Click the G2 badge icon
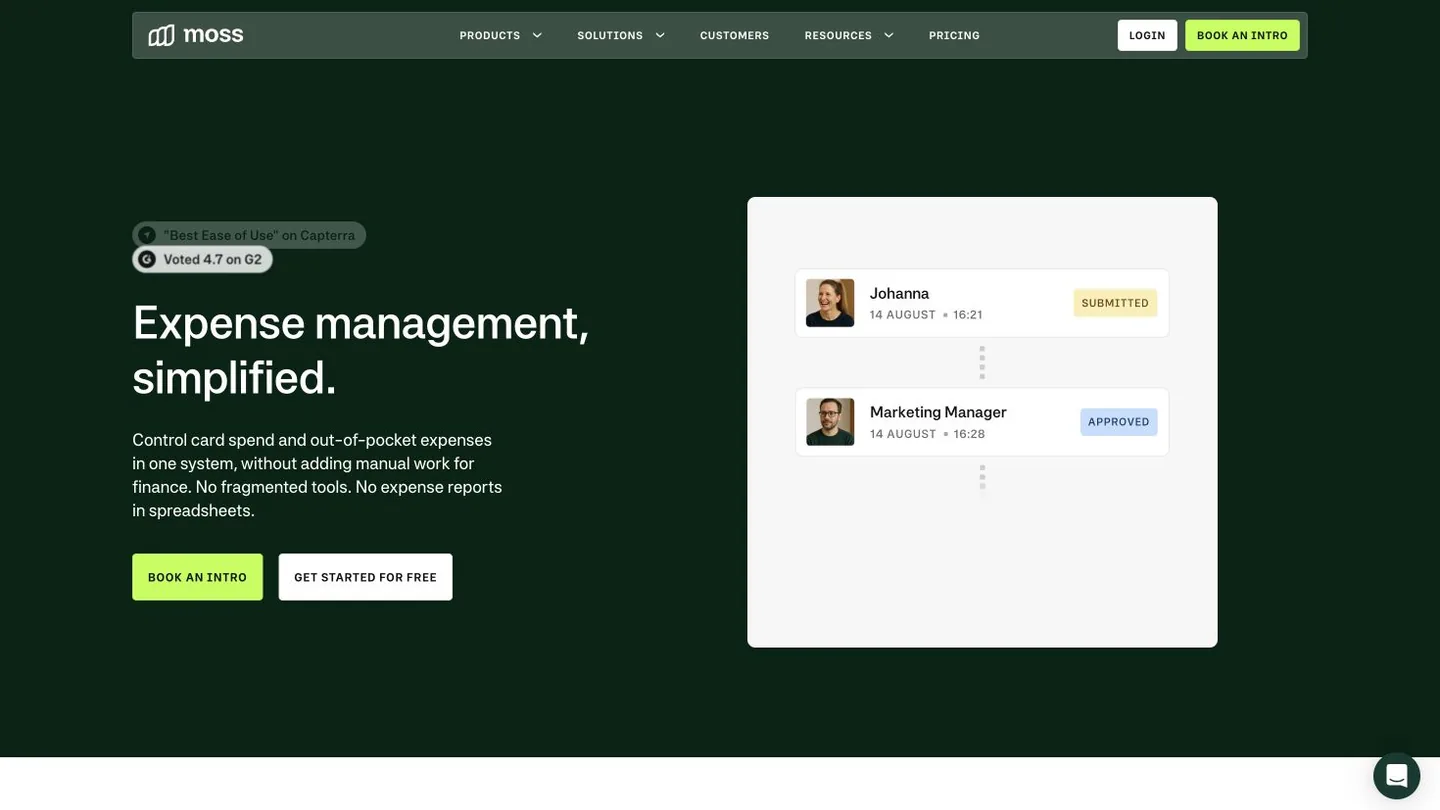Viewport: 1440px width, 810px height. coord(147,259)
